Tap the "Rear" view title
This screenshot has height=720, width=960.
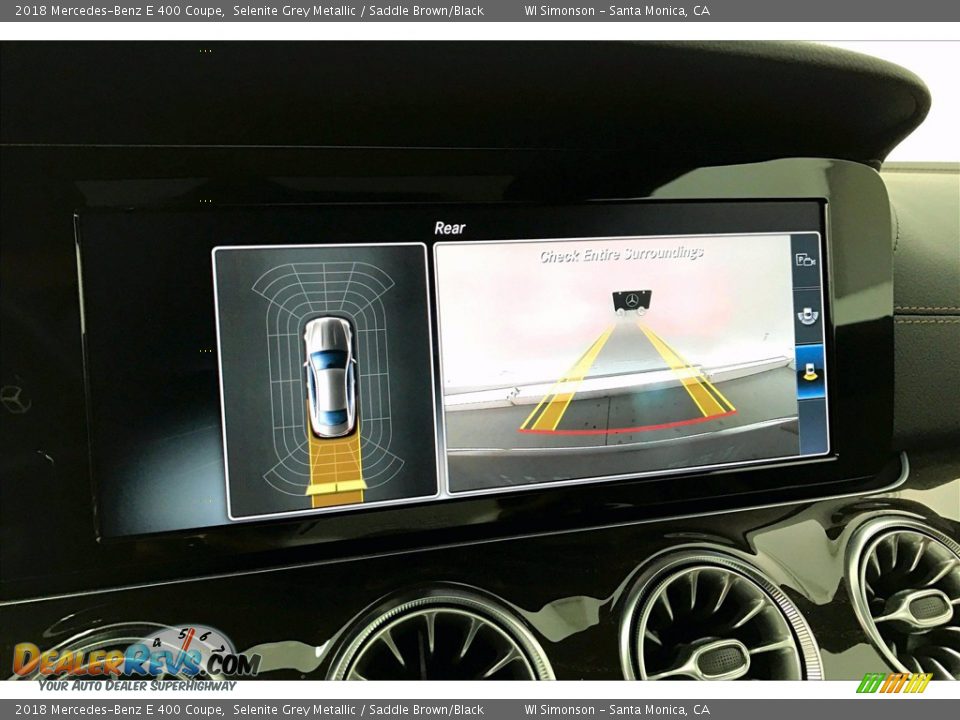point(449,228)
